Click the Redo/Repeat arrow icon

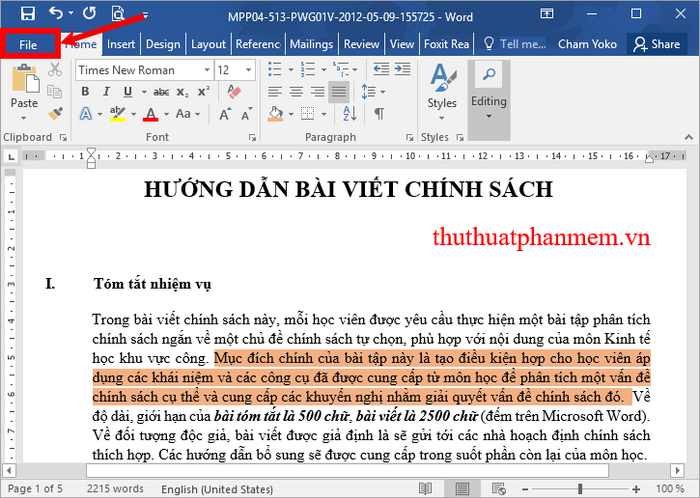click(89, 13)
